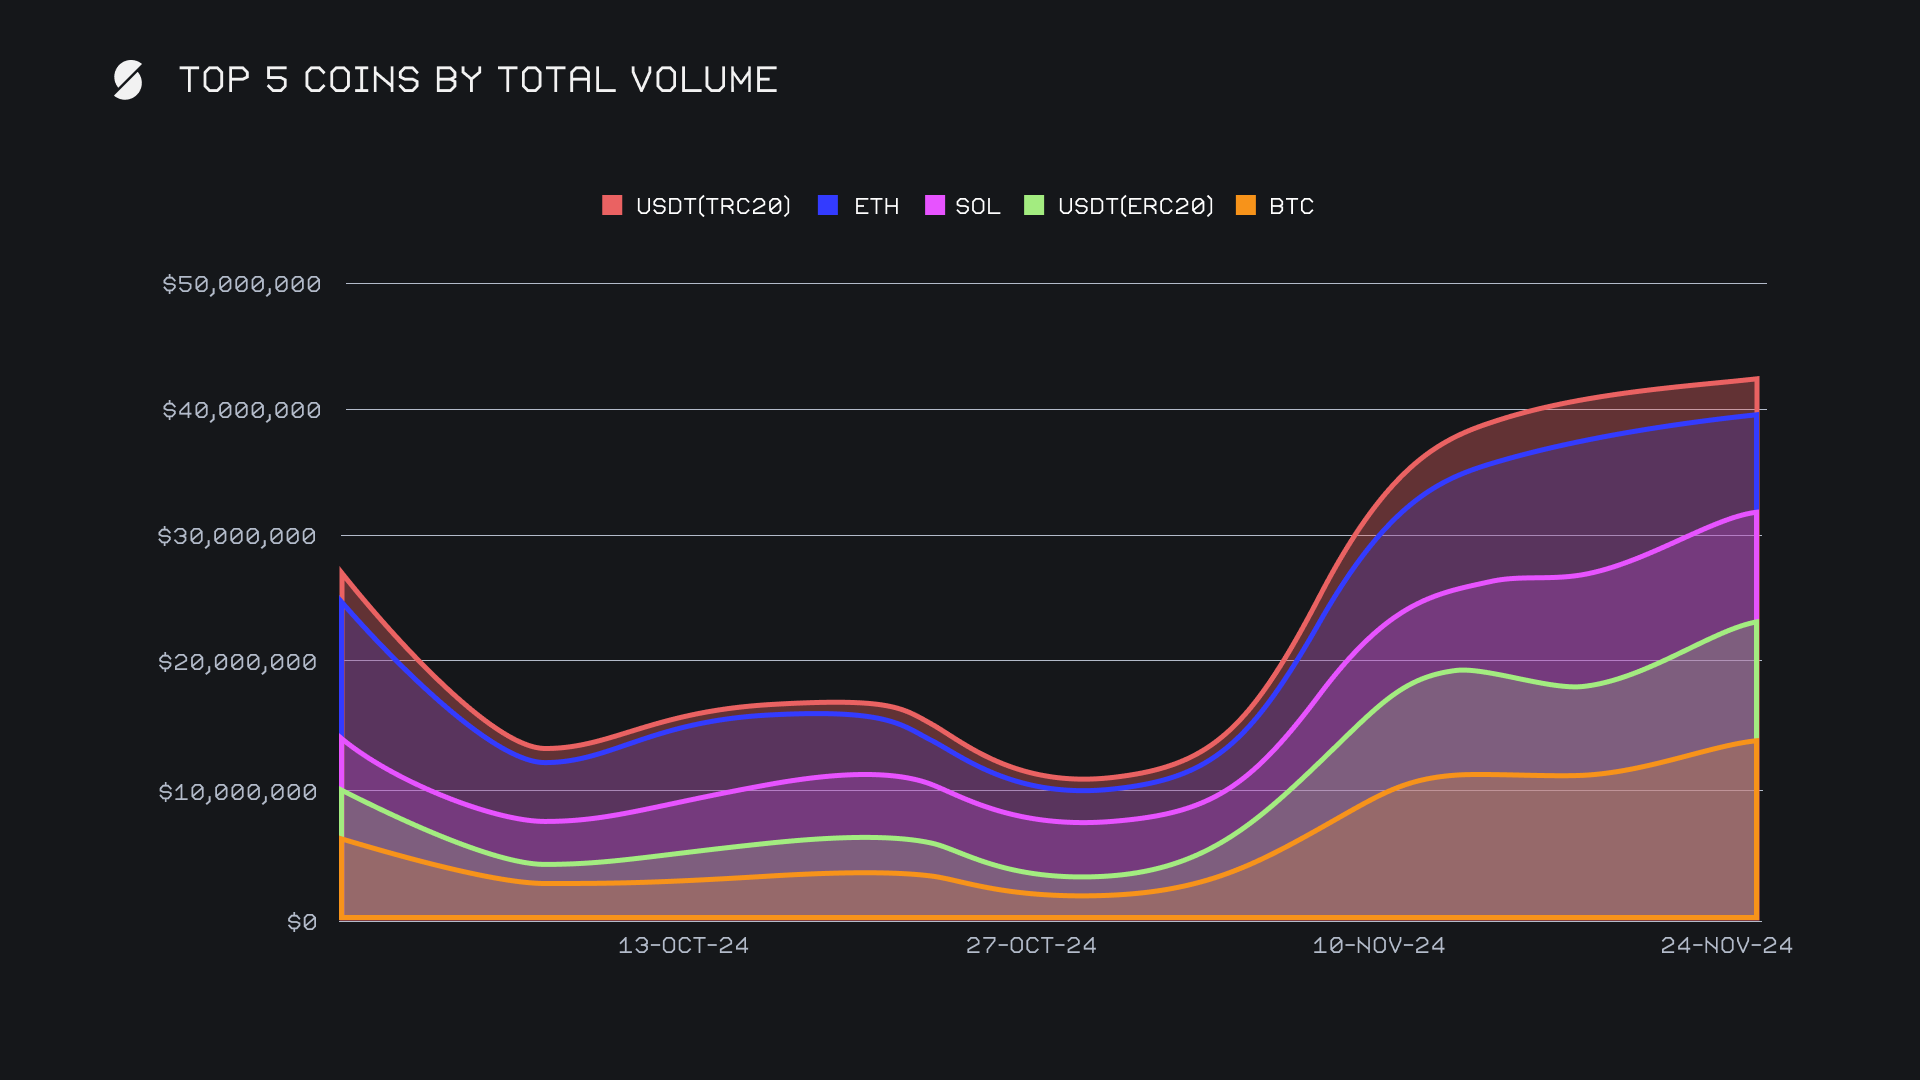Click the 10-NOV-24 x-axis date label

click(x=1379, y=945)
